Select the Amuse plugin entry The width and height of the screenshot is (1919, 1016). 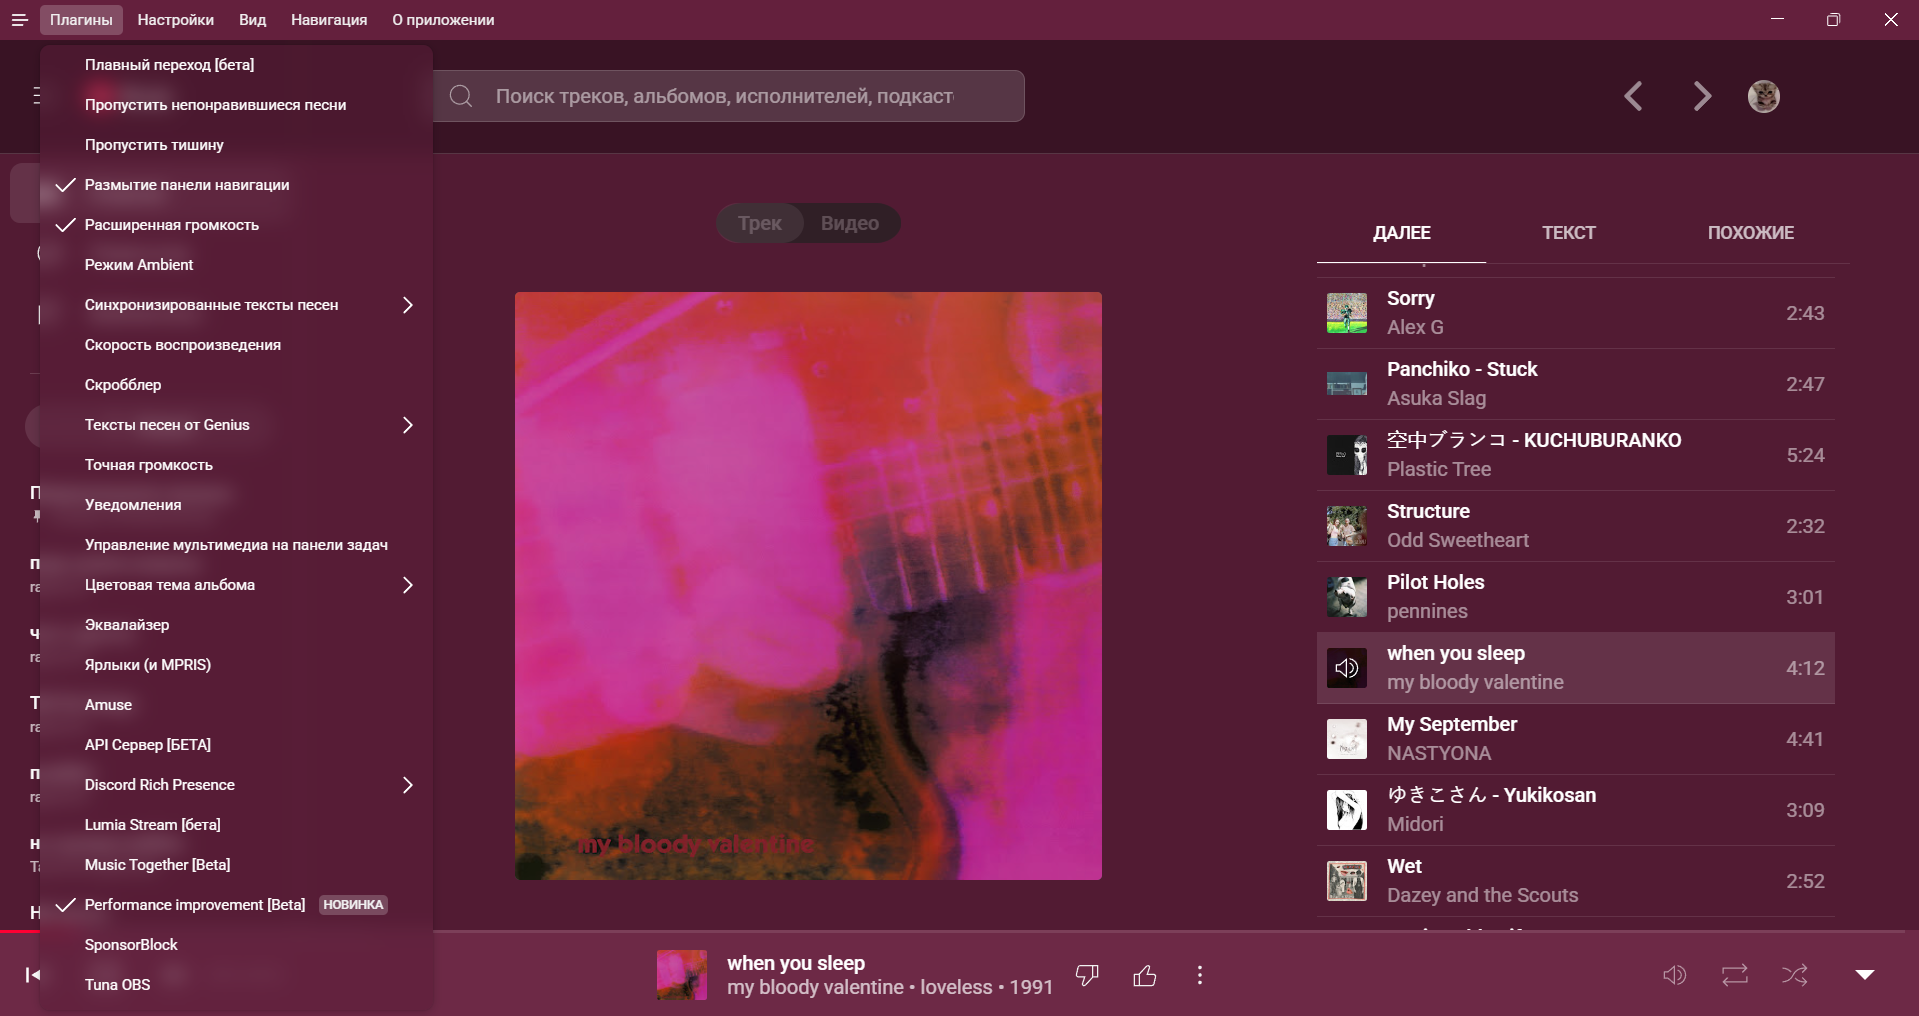[236, 705]
